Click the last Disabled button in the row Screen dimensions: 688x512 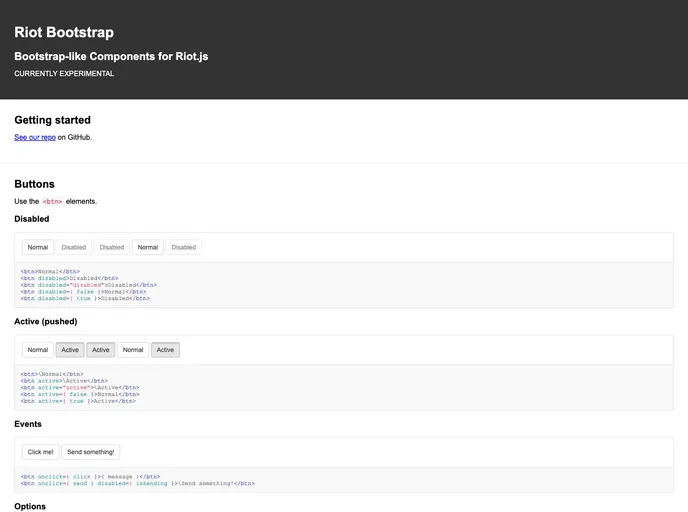tap(184, 247)
